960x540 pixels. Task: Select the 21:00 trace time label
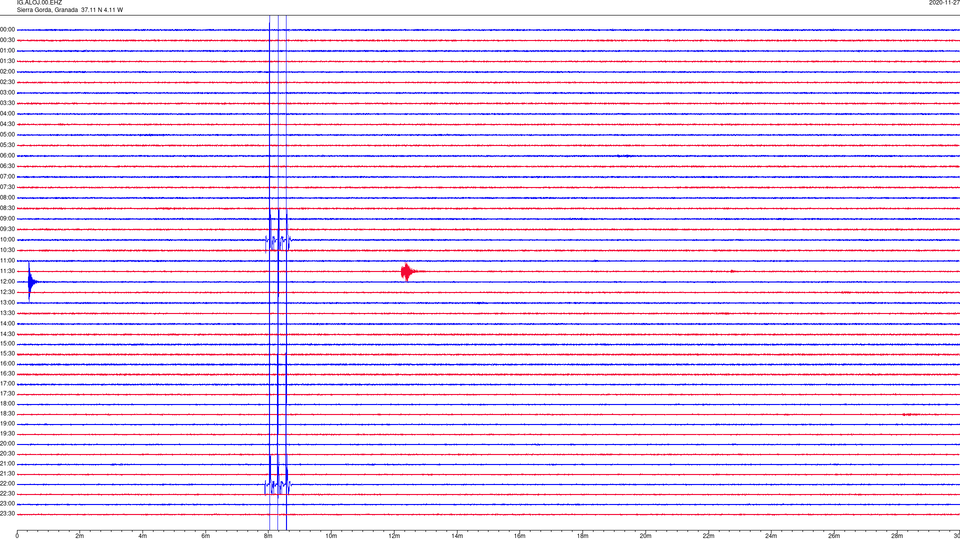click(7, 463)
